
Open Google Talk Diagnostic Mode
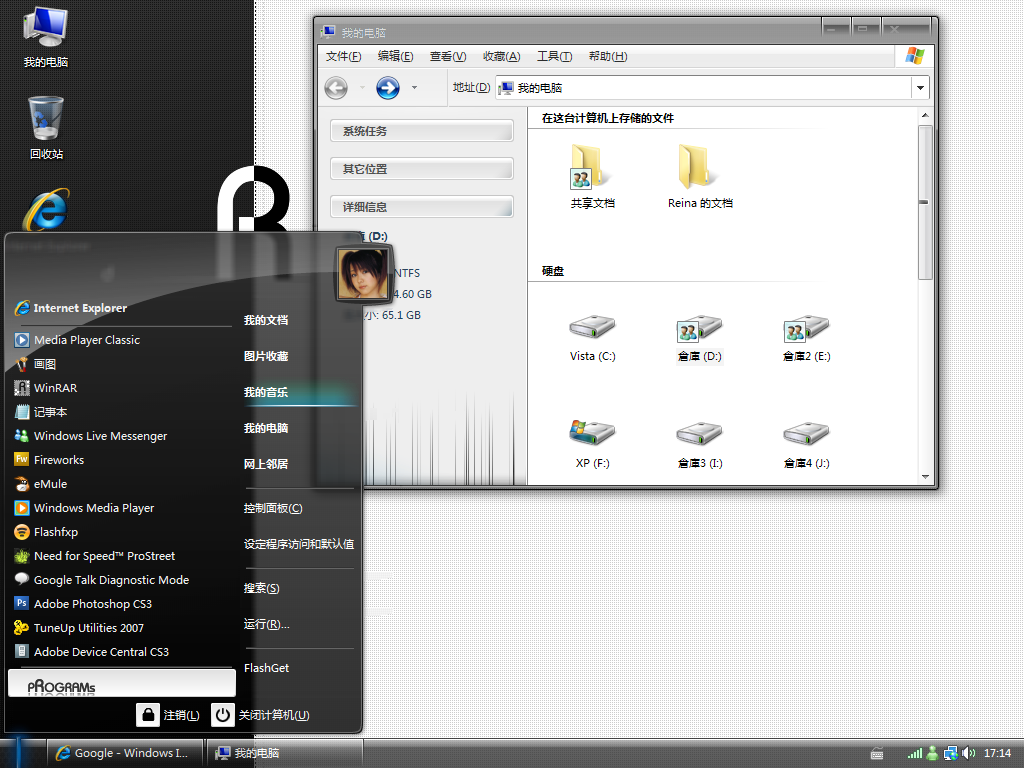click(x=102, y=580)
